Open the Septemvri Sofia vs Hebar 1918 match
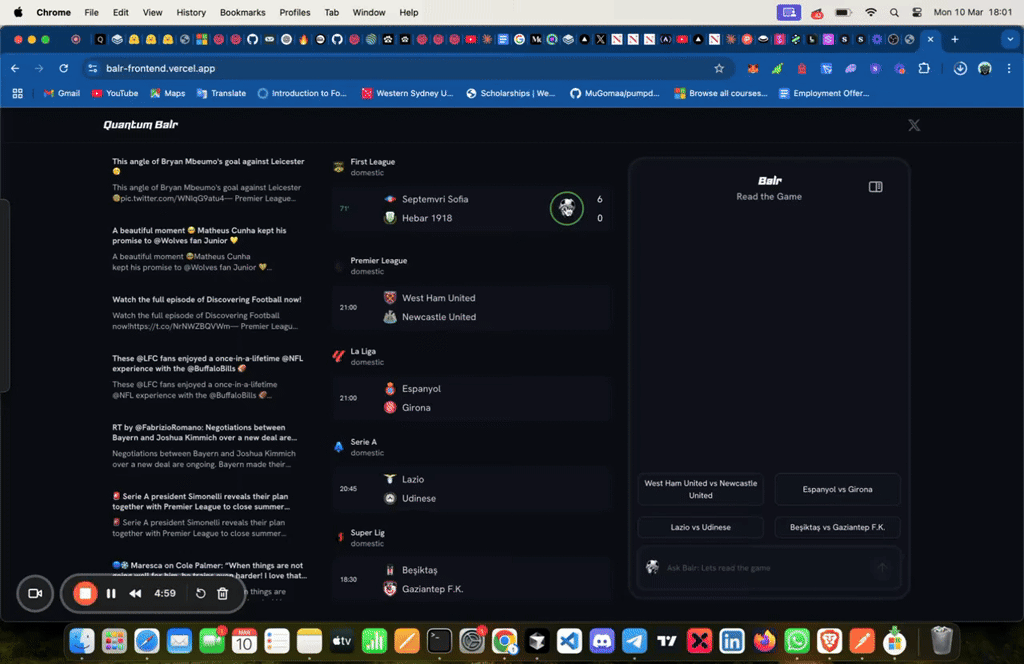The height and width of the screenshot is (664, 1024). click(472, 208)
